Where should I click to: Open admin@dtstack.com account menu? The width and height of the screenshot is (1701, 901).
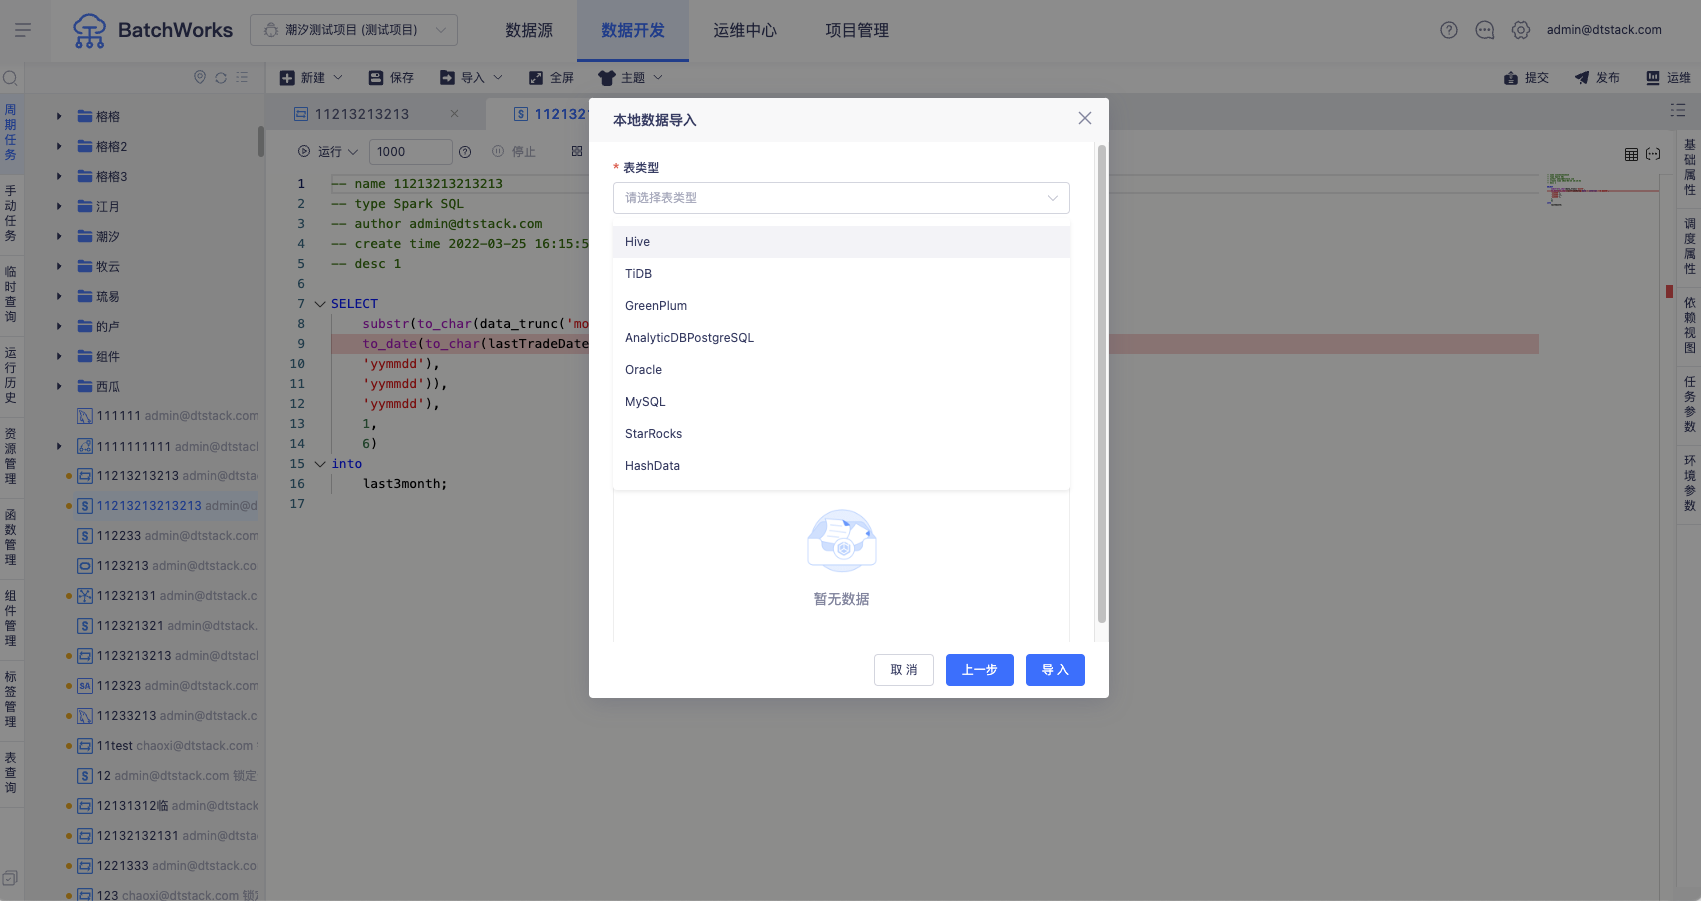[1604, 30]
